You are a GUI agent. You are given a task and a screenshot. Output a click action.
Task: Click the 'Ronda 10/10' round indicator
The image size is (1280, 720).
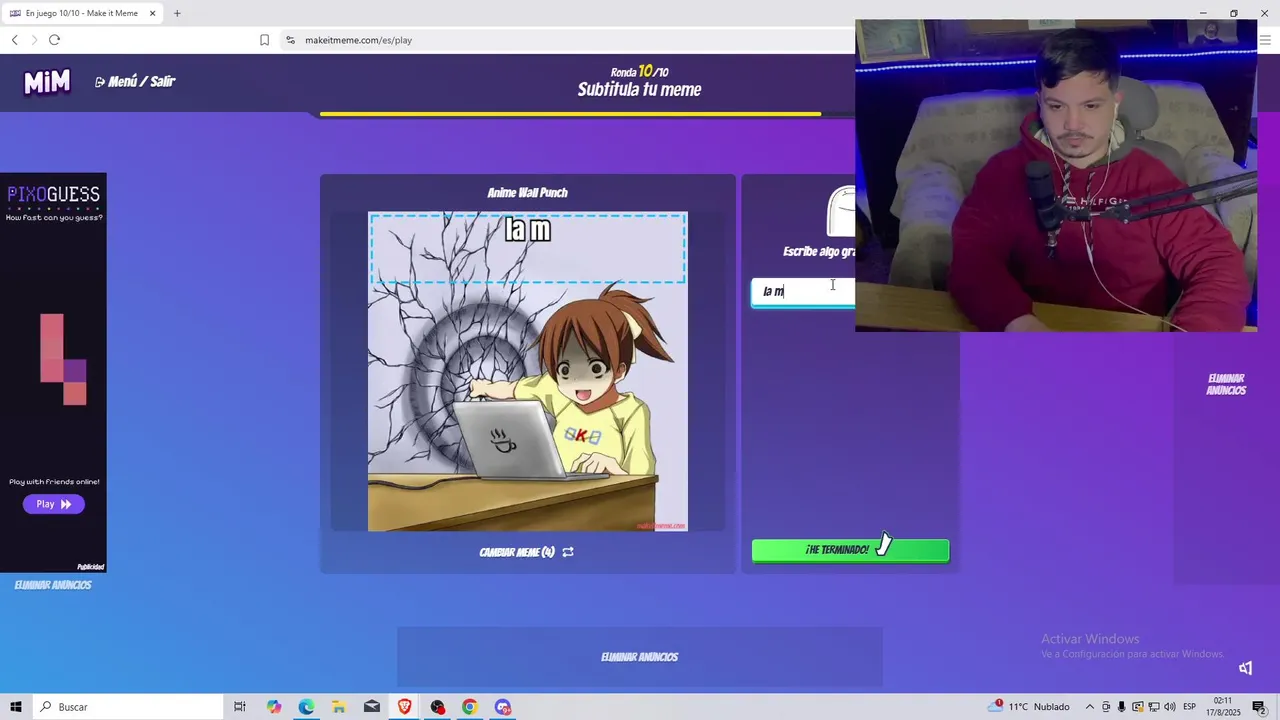pos(639,72)
